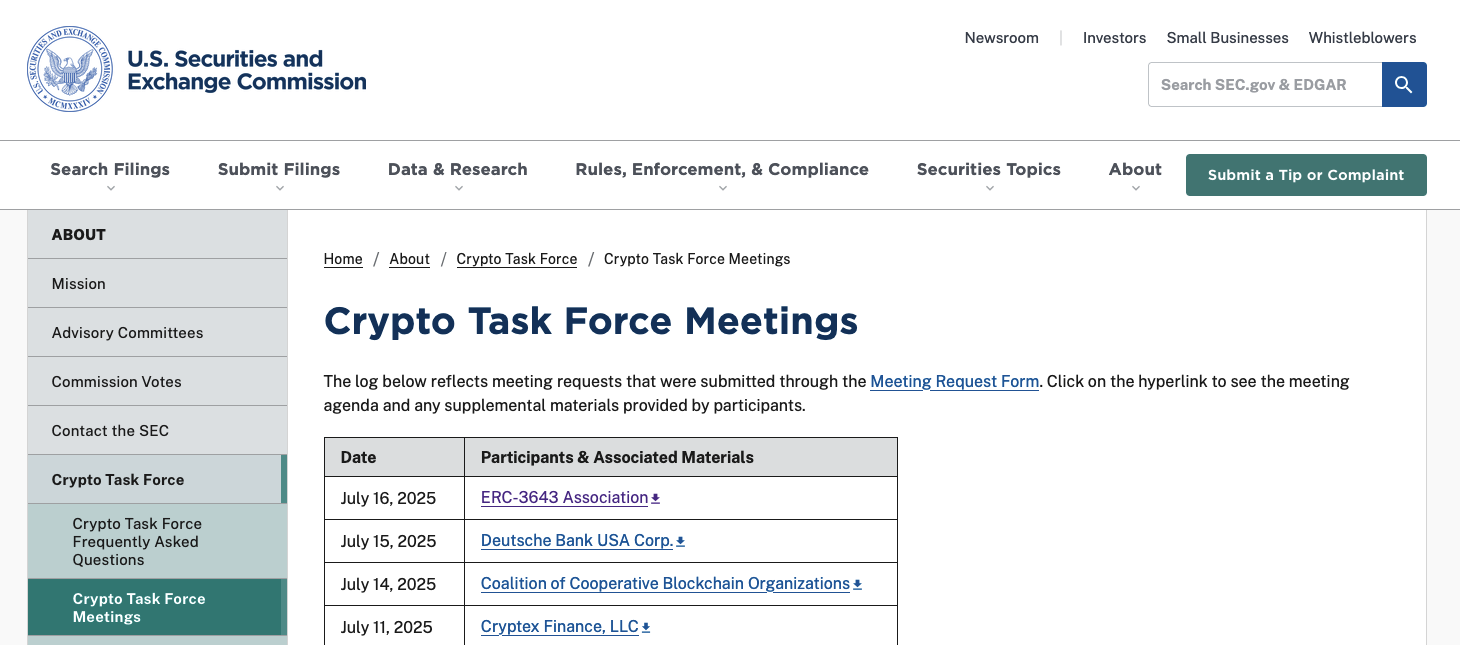The height and width of the screenshot is (645, 1460).
Task: Open Crypto Task Force Frequently Asked Questions
Action: click(157, 542)
